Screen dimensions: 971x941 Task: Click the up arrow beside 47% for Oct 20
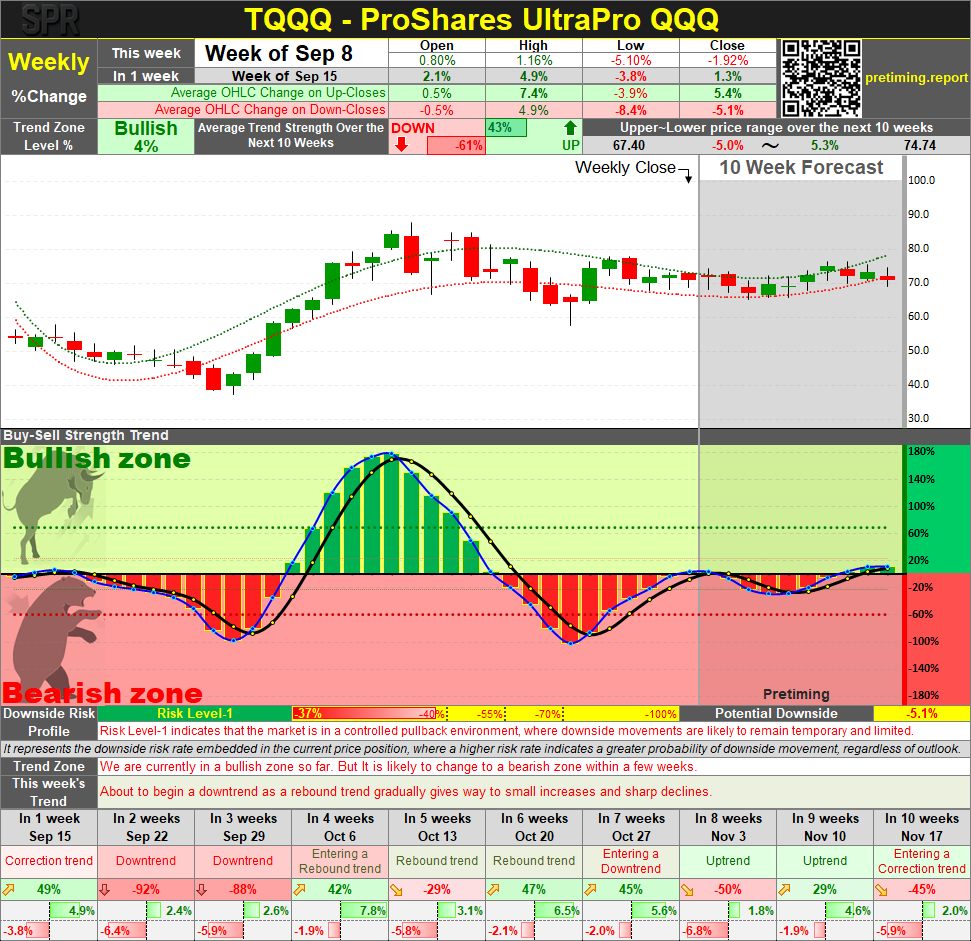pyautogui.click(x=493, y=890)
